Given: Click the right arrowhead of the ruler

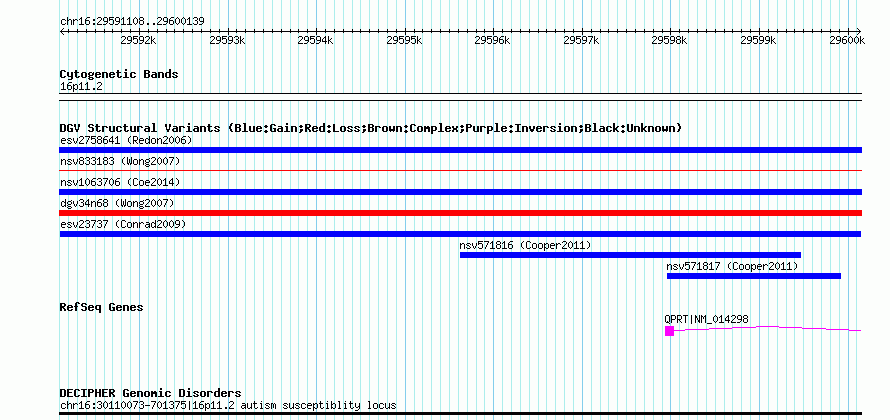Looking at the screenshot, I should (859, 31).
